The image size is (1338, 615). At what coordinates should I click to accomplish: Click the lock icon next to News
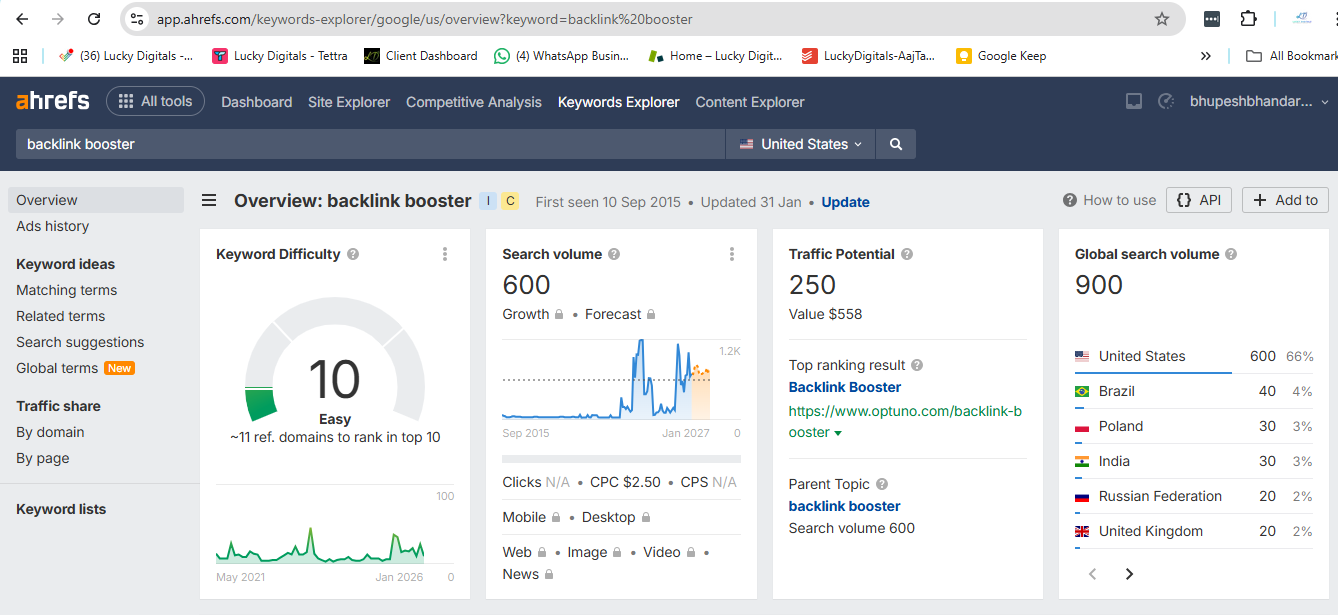tap(549, 574)
